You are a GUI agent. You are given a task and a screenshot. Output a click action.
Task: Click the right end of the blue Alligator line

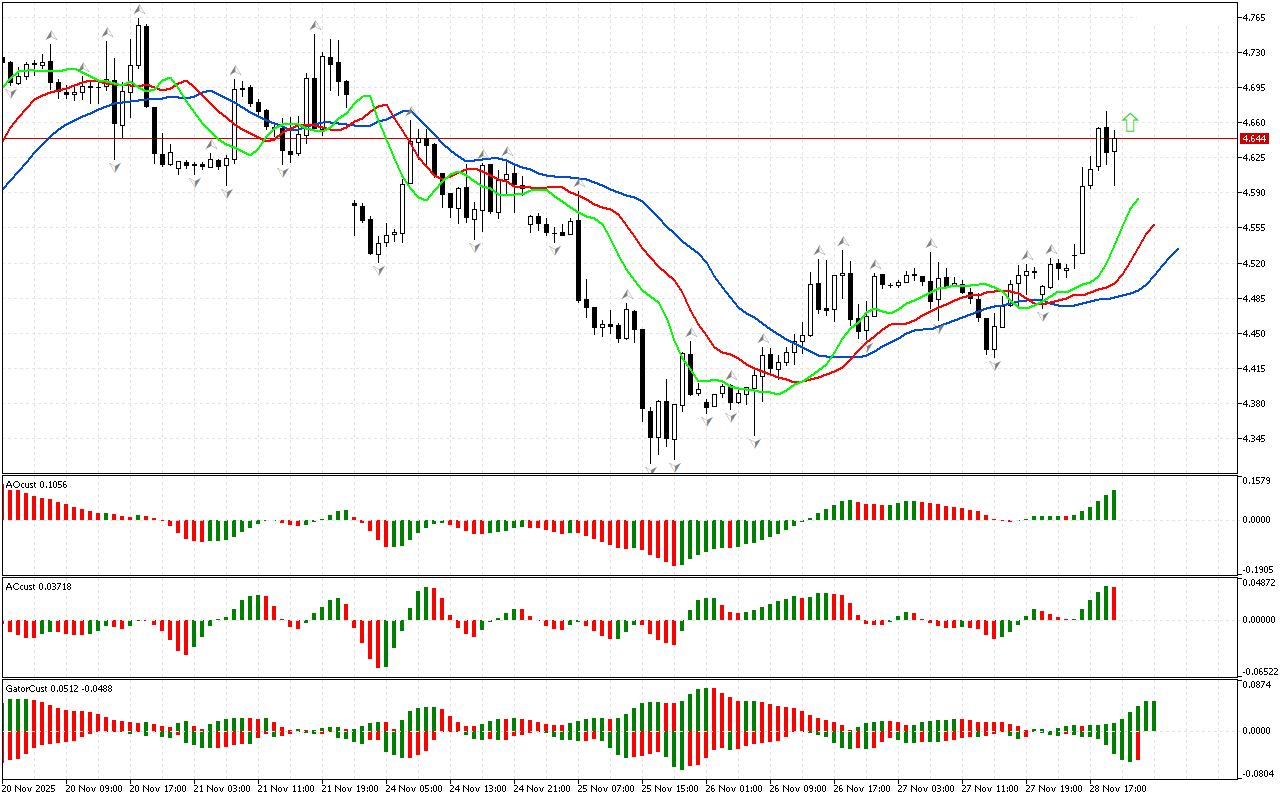[x=1177, y=249]
